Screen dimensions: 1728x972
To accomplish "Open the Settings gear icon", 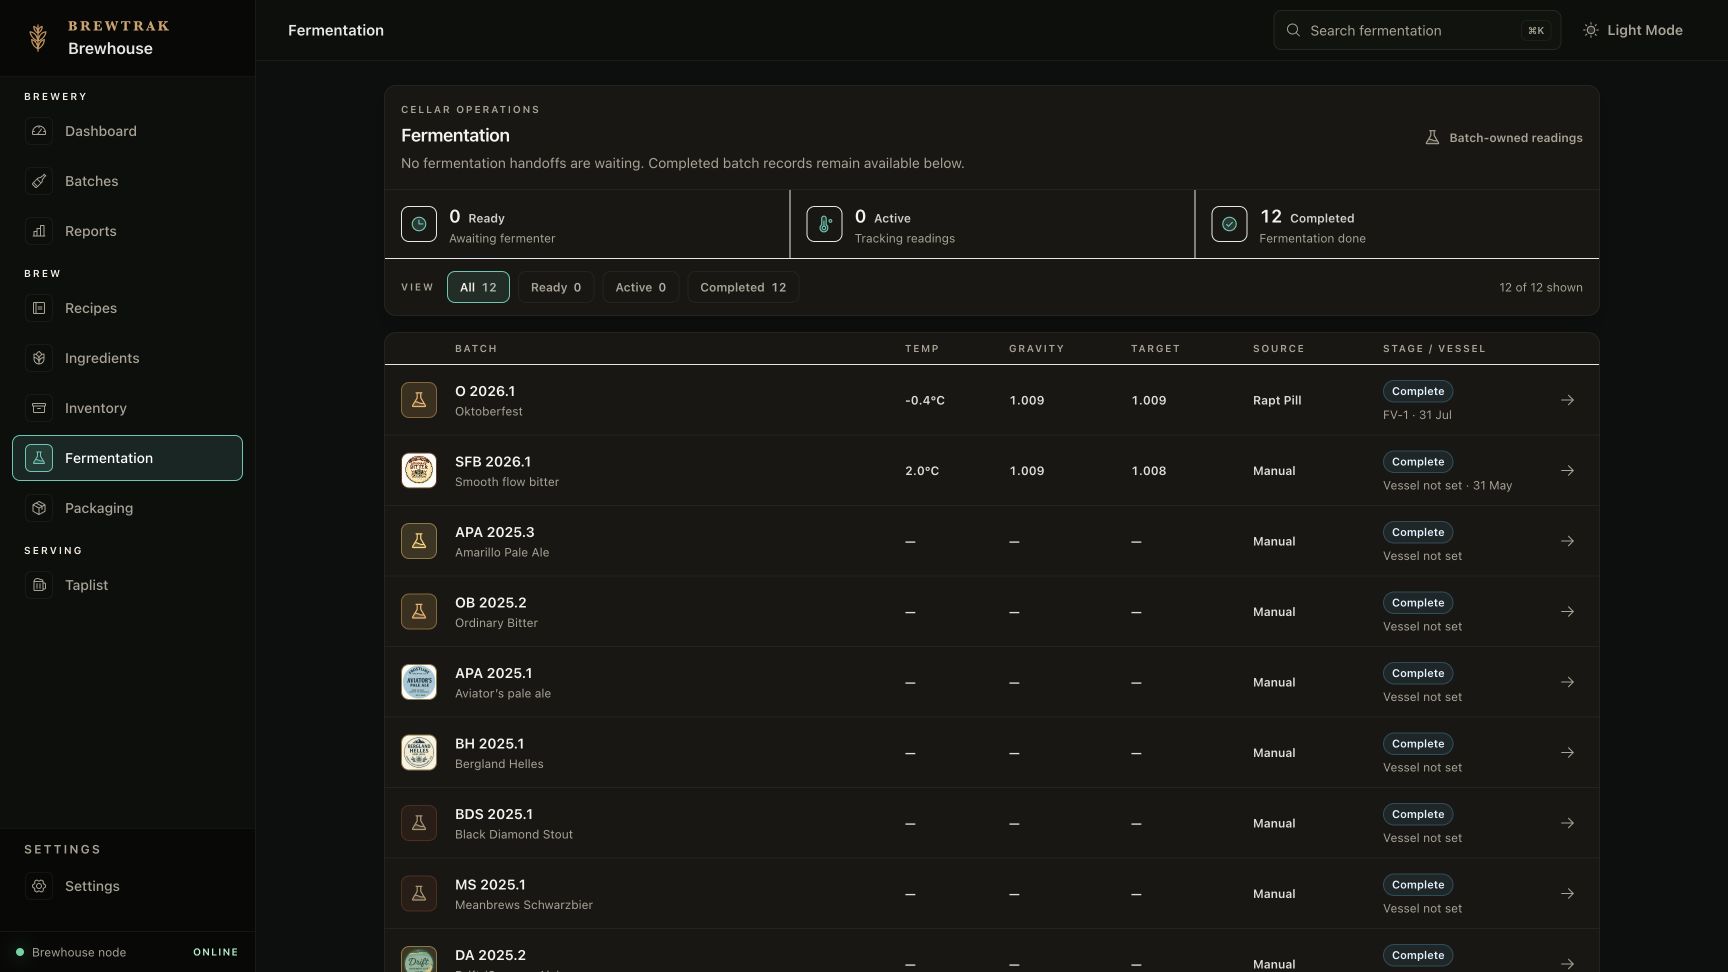I will point(39,886).
